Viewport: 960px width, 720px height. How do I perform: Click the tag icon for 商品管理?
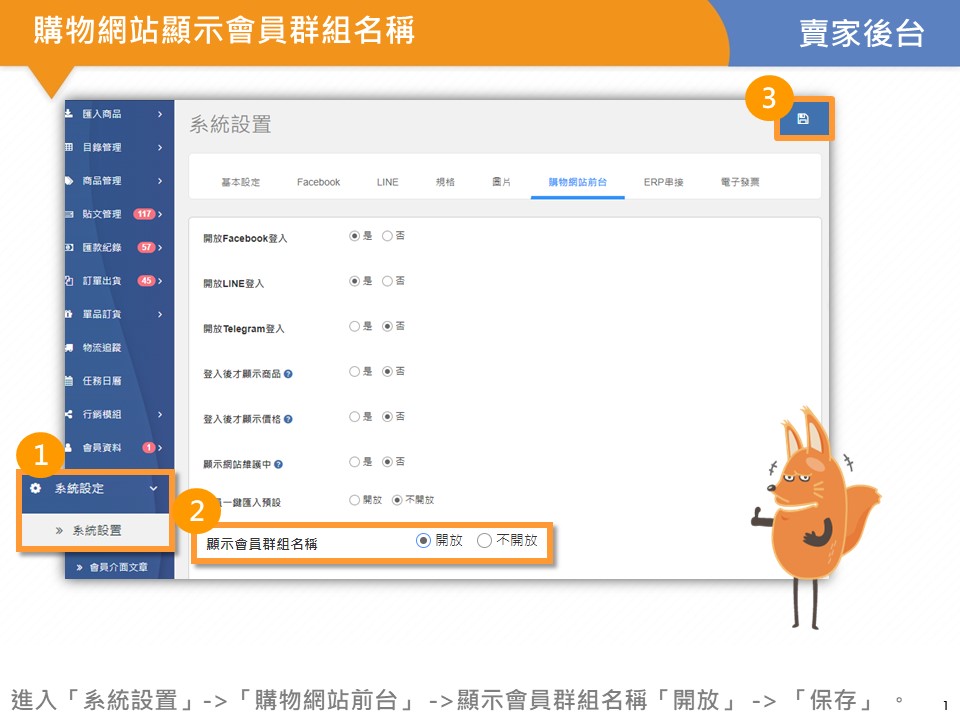click(69, 181)
